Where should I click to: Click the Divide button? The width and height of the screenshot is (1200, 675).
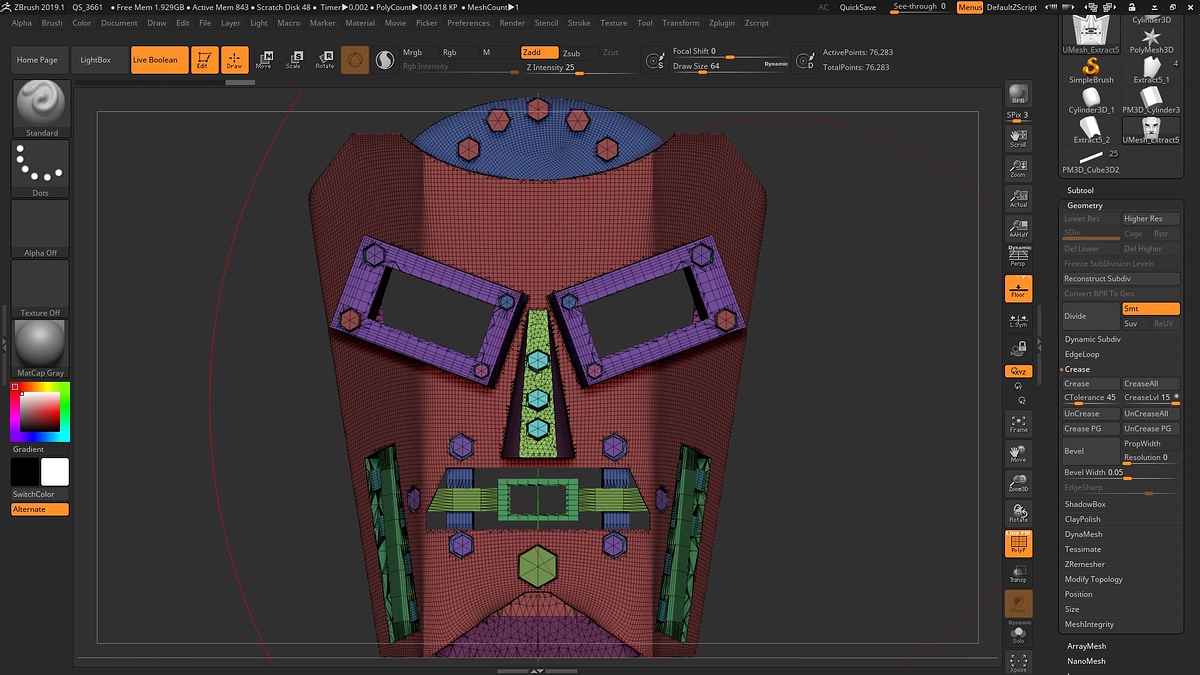point(1091,316)
